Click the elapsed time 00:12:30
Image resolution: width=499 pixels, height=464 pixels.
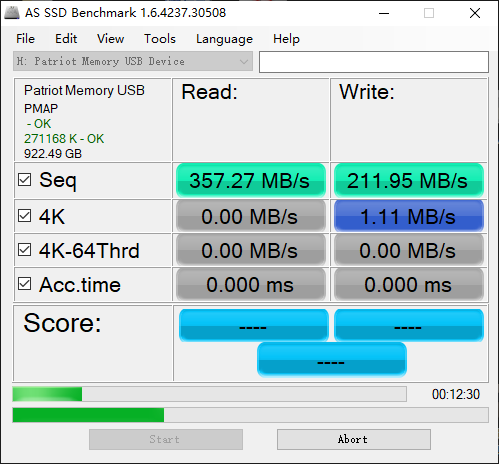tap(456, 394)
